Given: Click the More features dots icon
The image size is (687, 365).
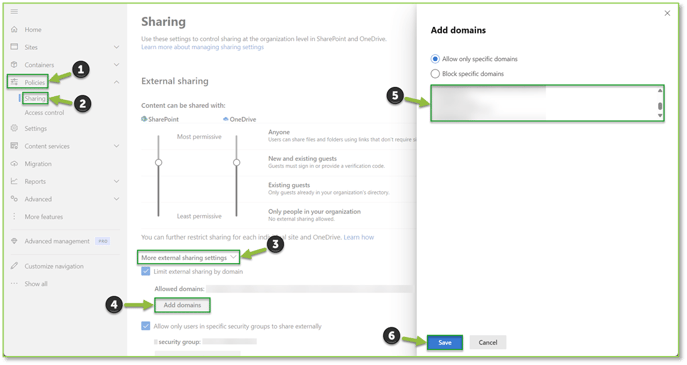Looking at the screenshot, I should (14, 216).
